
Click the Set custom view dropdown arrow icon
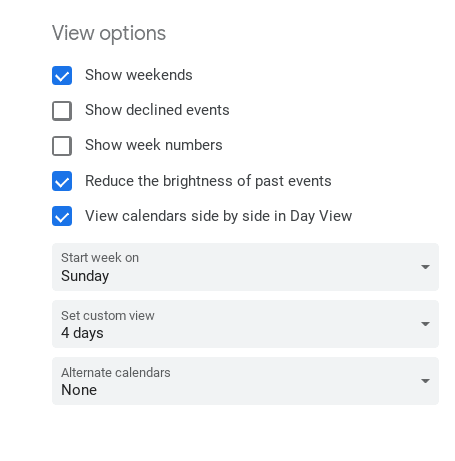coord(425,324)
